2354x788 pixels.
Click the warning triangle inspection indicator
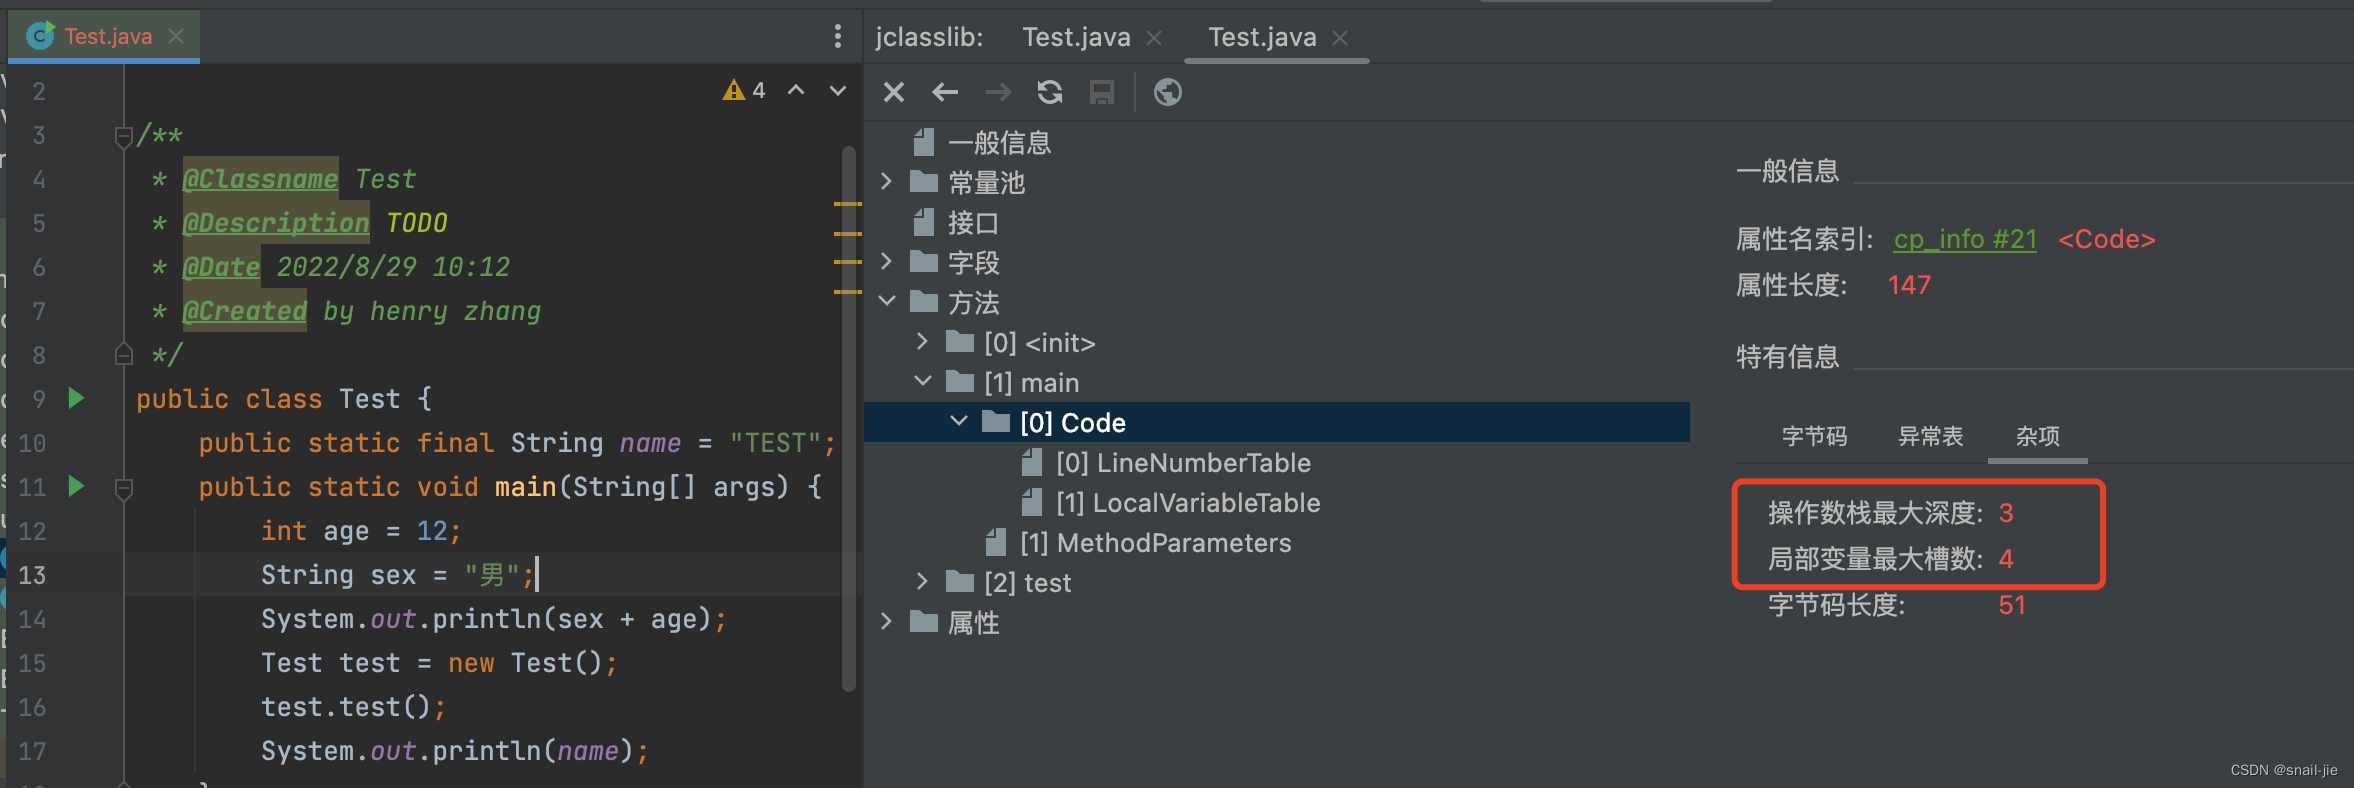point(734,91)
